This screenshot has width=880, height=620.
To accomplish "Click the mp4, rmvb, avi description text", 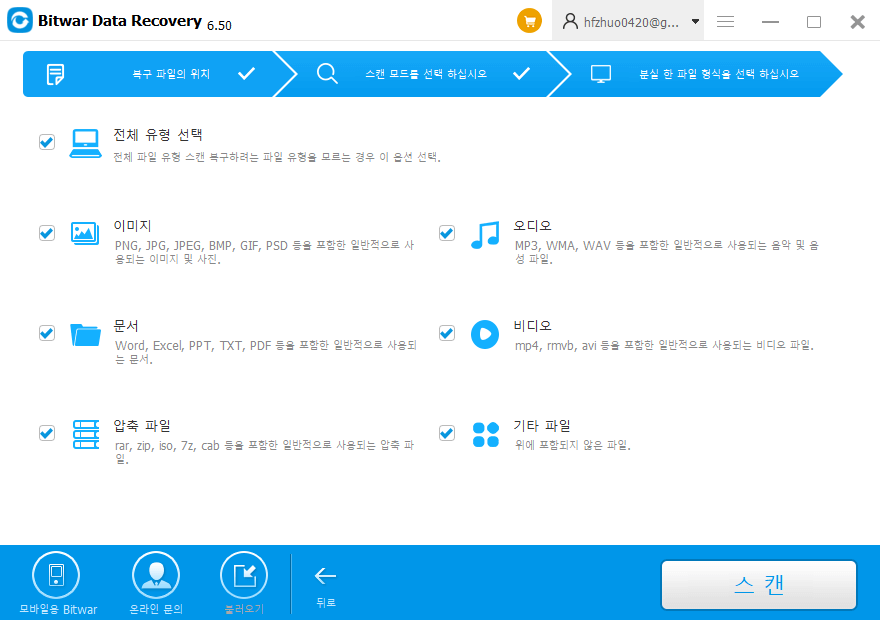I will 664,346.
